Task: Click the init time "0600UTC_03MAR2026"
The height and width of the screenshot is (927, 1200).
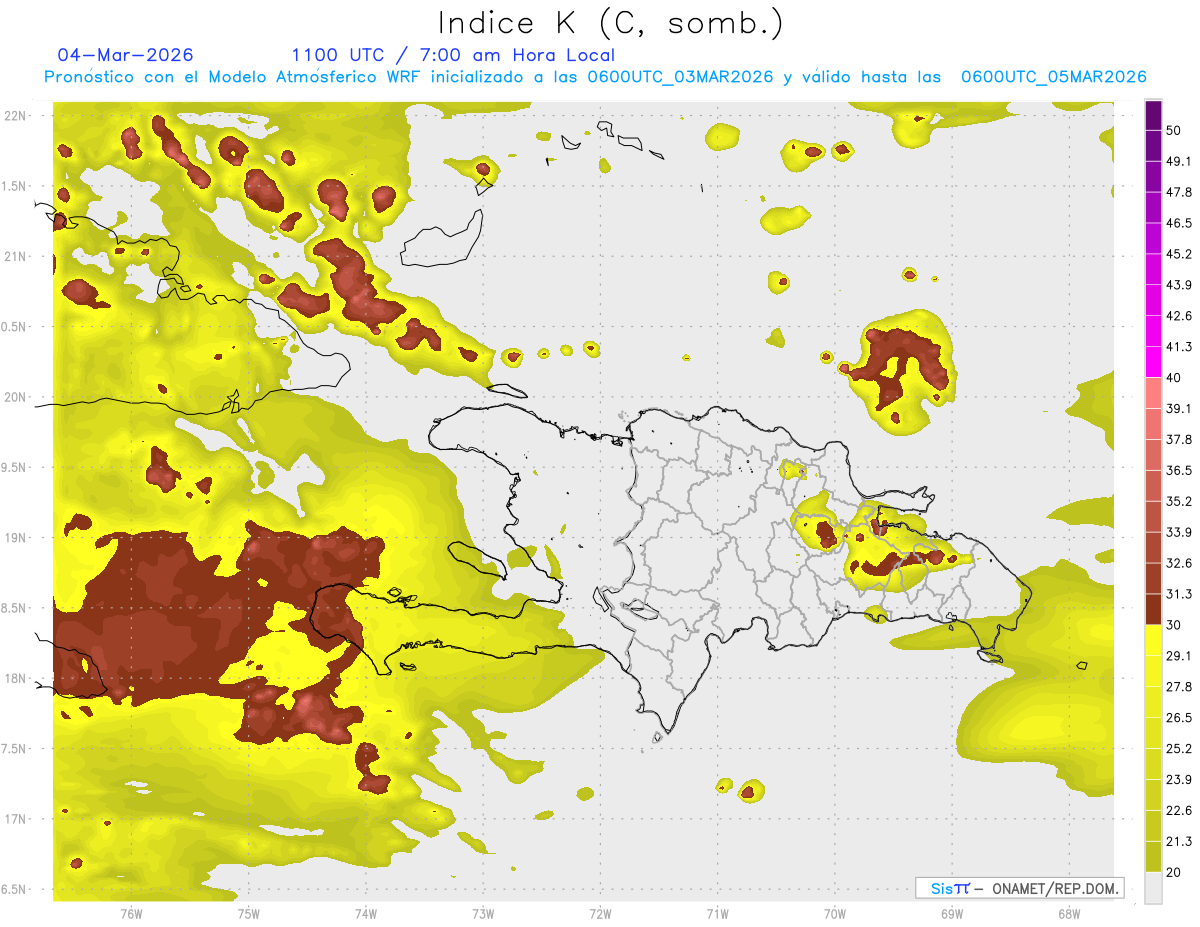Action: pos(680,77)
